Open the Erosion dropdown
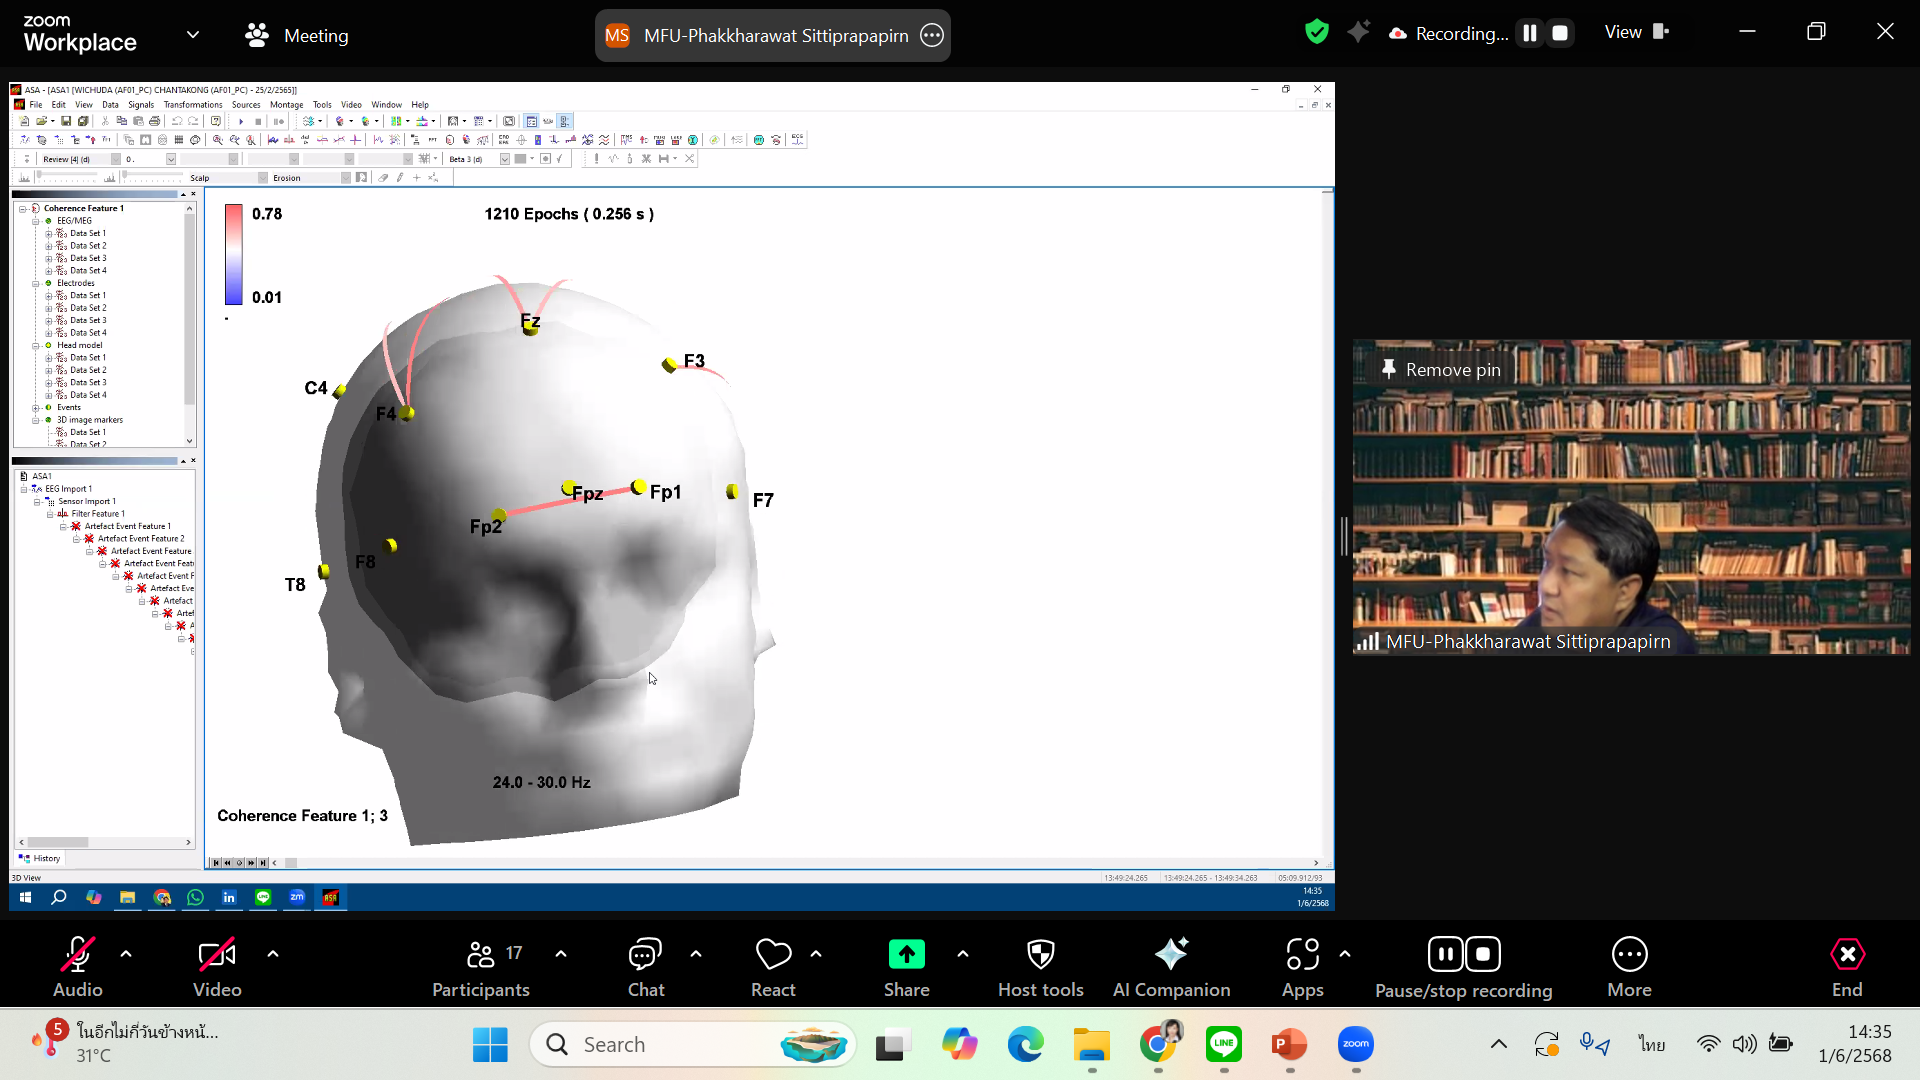1920x1080 pixels. (345, 178)
